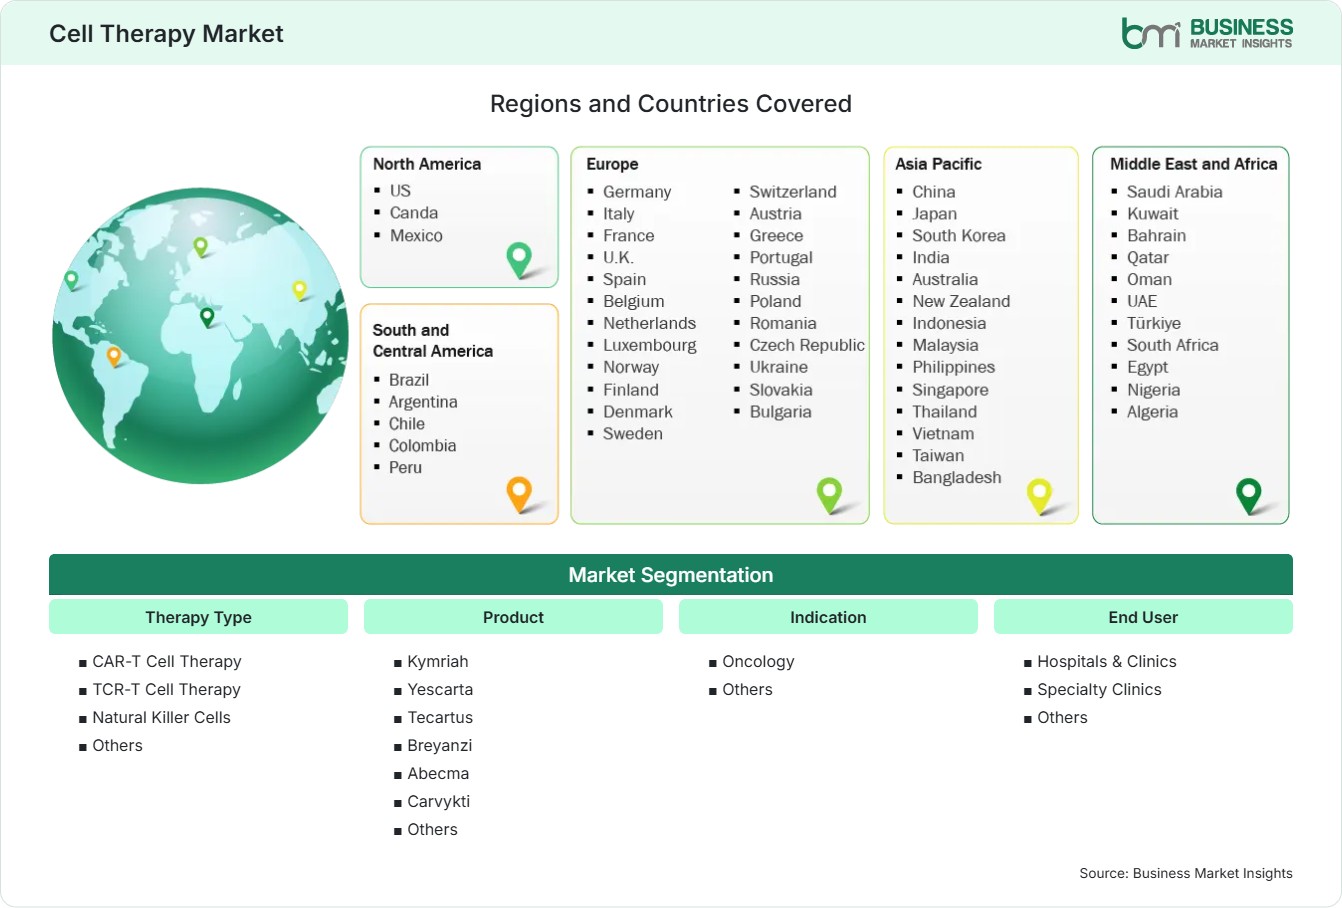Click 'Natural Killer Cells' under Therapy Type
Image resolution: width=1342 pixels, height=908 pixels.
(161, 718)
